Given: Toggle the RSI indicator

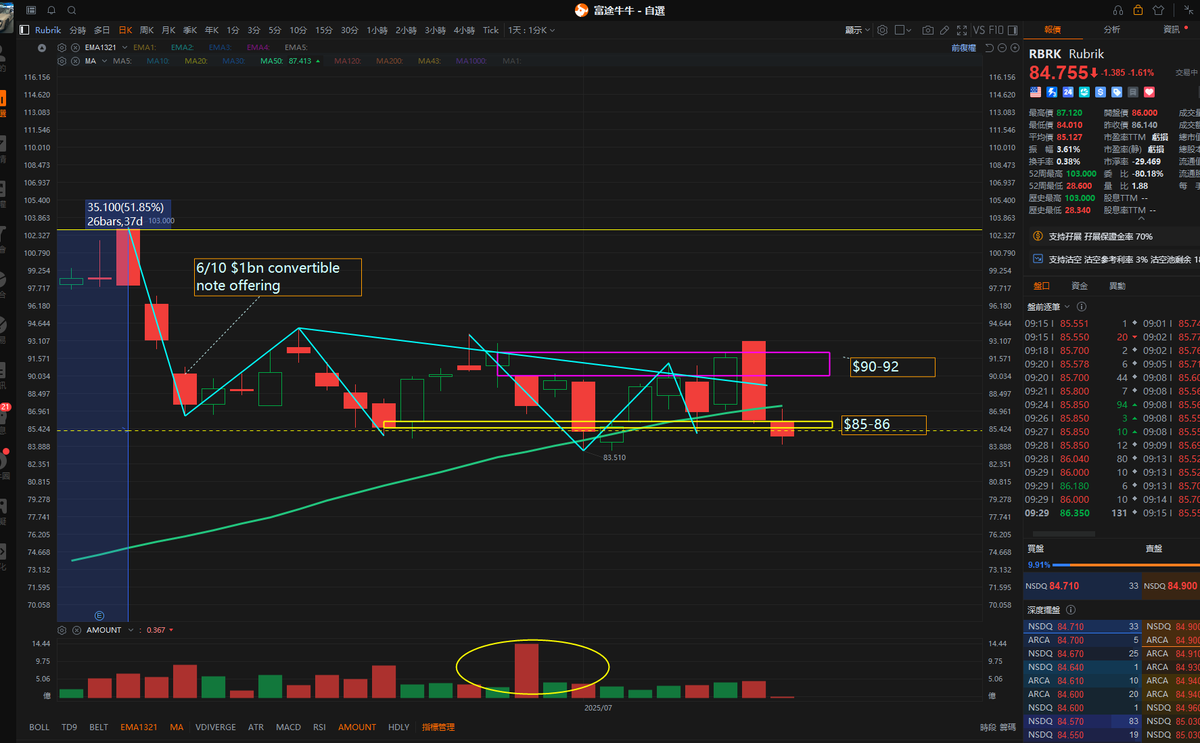Looking at the screenshot, I should click(x=320, y=727).
